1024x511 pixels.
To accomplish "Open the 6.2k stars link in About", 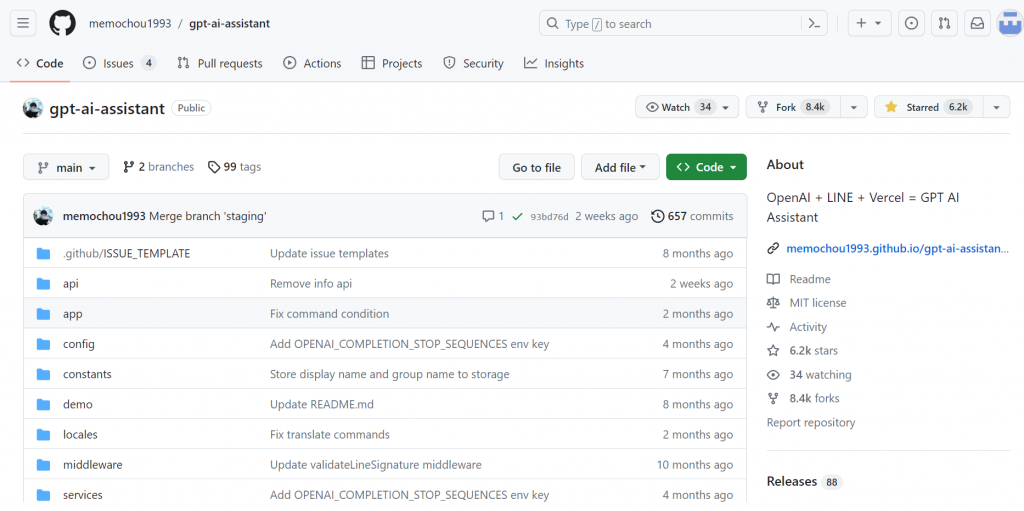I will pyautogui.click(x=813, y=350).
